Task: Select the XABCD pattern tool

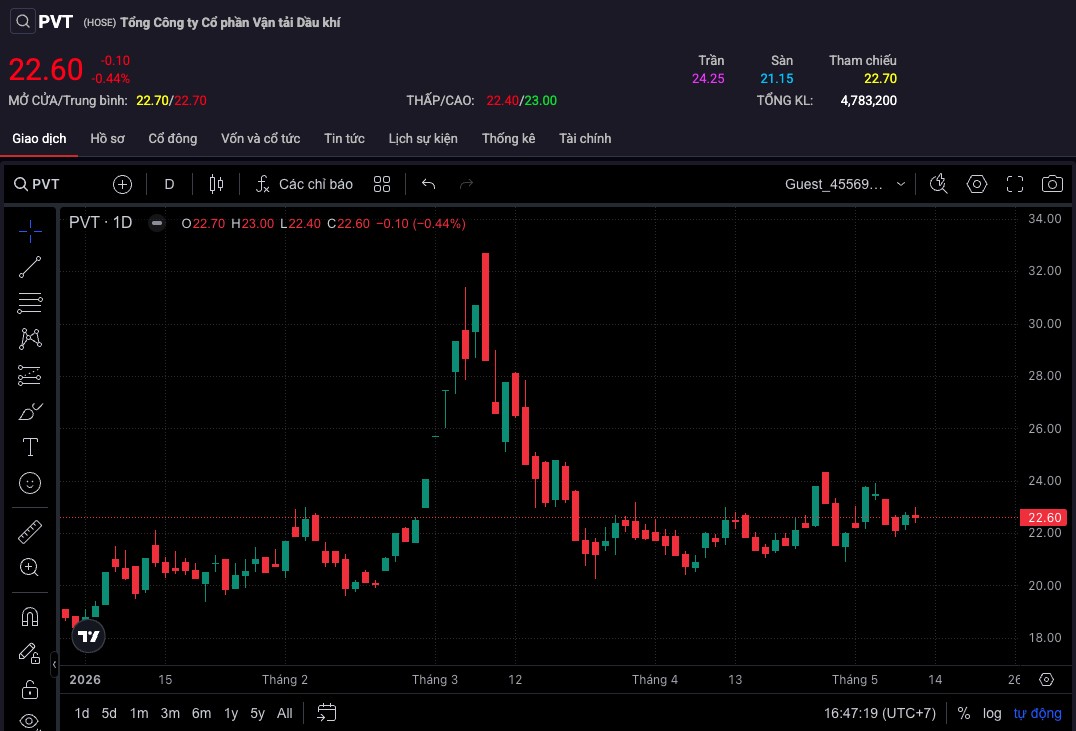Action: tap(30, 338)
